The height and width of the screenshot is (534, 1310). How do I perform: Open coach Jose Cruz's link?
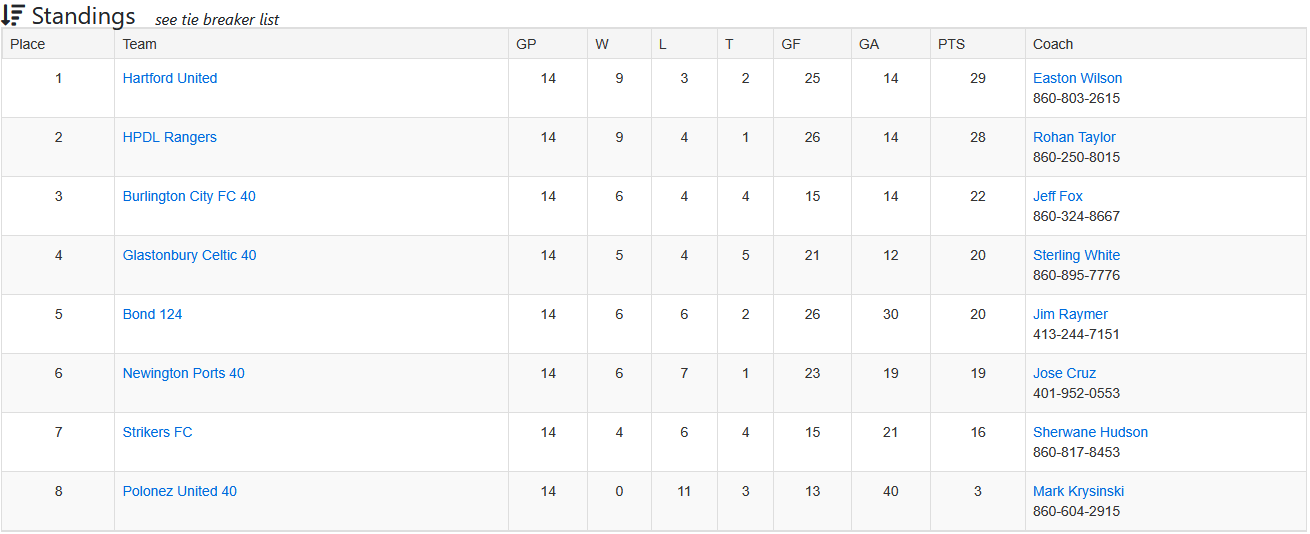coord(1064,373)
